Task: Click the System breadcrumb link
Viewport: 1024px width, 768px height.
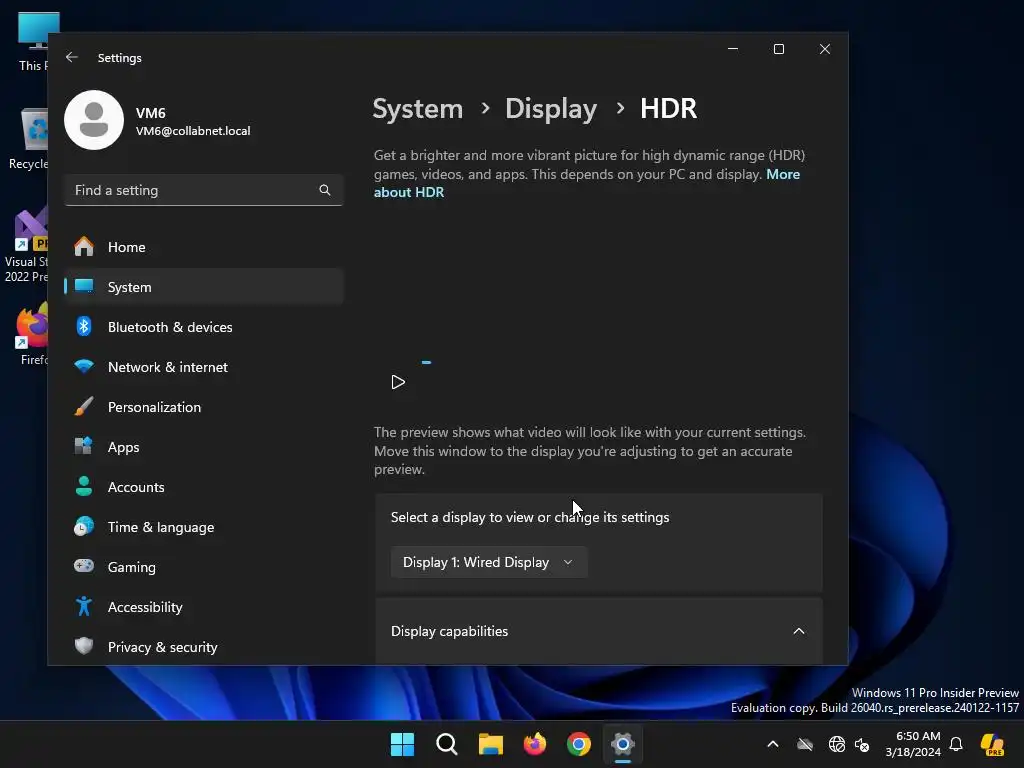Action: (417, 108)
